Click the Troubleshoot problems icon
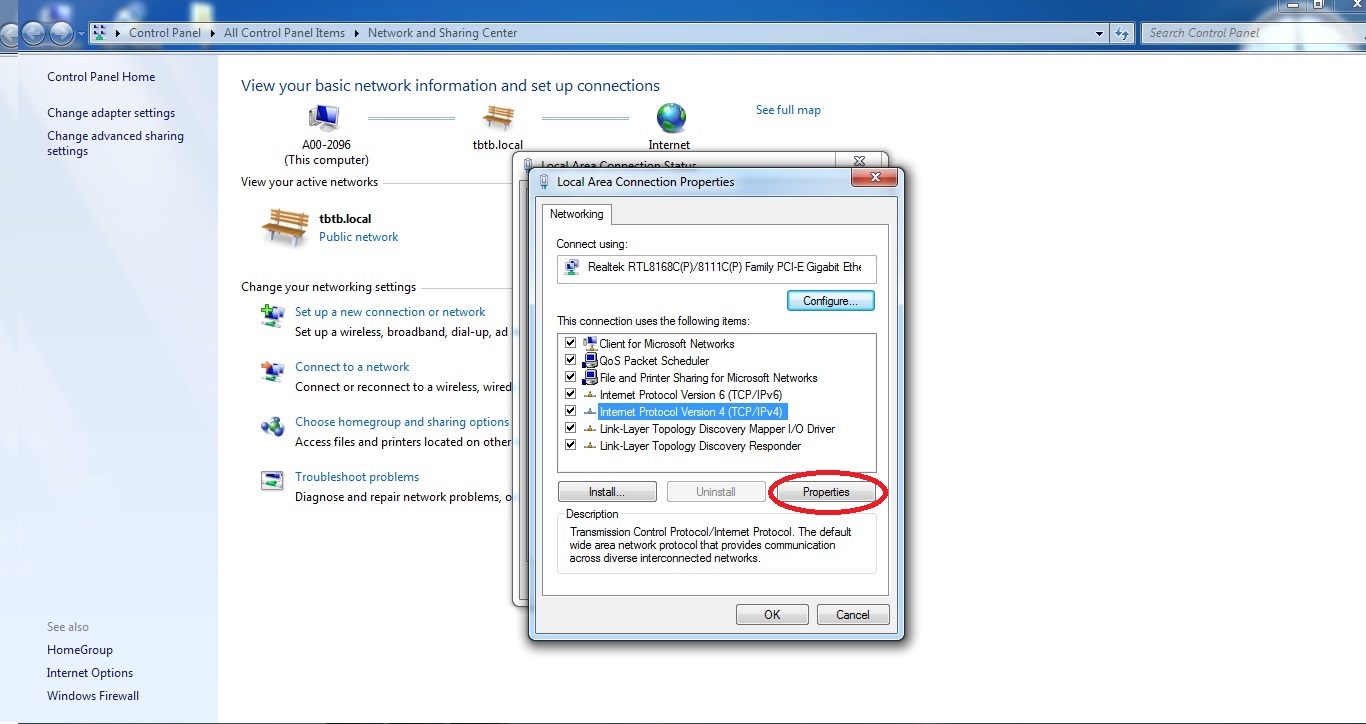 [x=272, y=482]
